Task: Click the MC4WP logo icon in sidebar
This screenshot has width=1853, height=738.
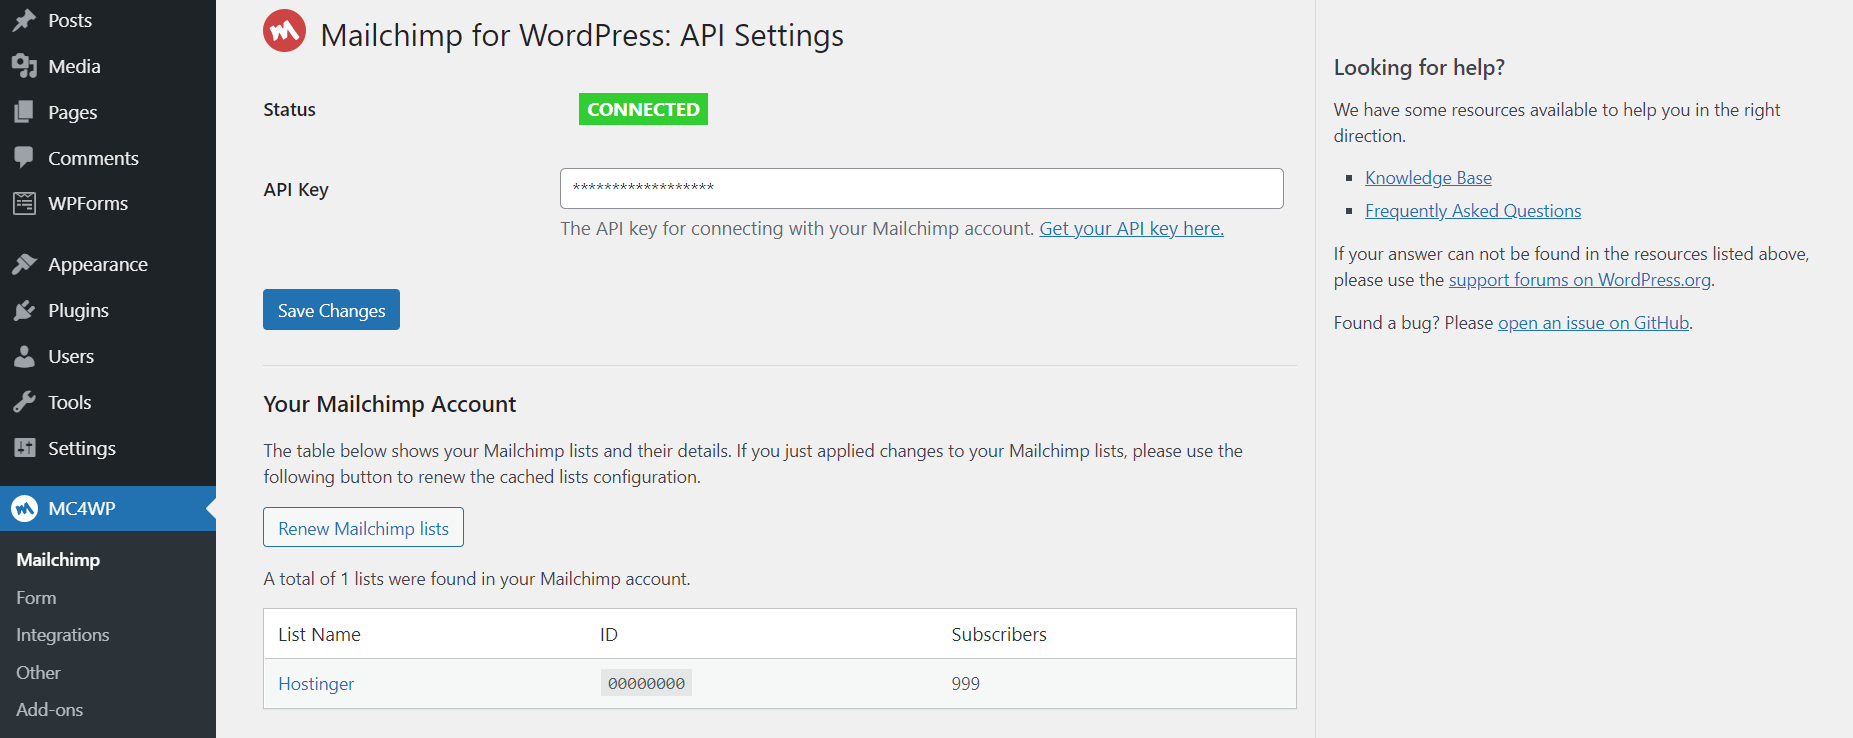Action: pos(24,508)
